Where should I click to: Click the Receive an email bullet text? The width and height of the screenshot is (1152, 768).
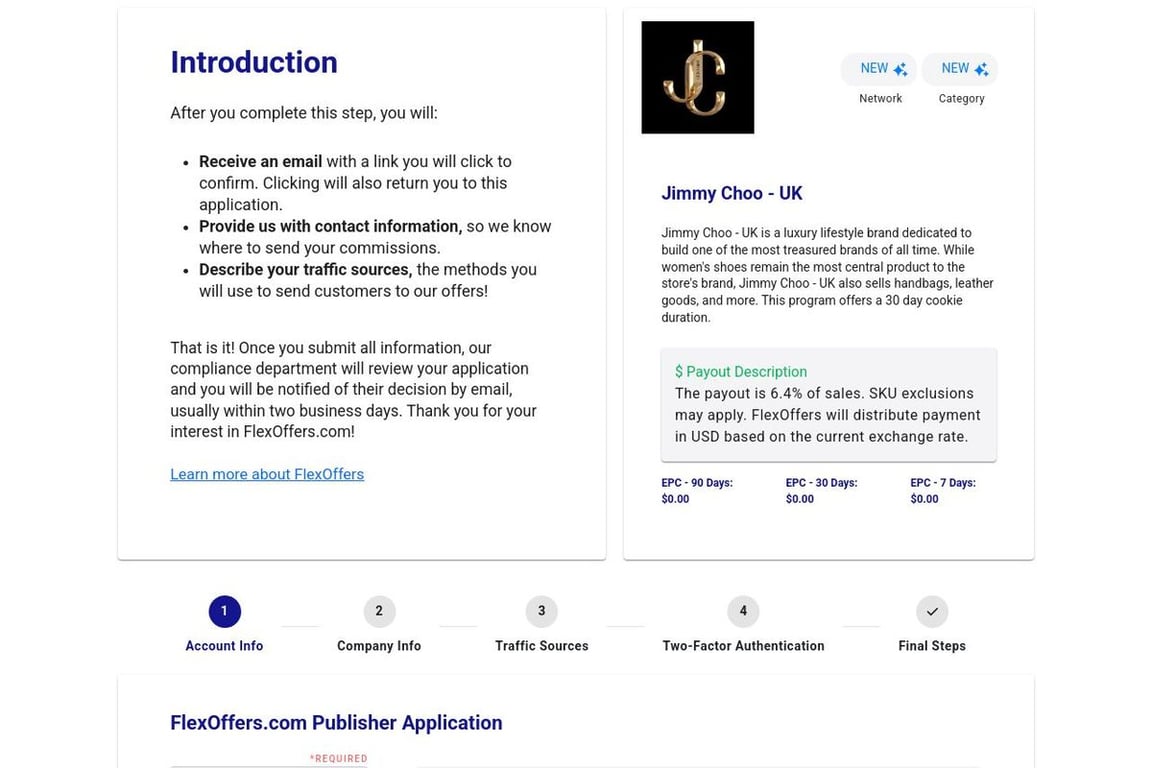(260, 162)
